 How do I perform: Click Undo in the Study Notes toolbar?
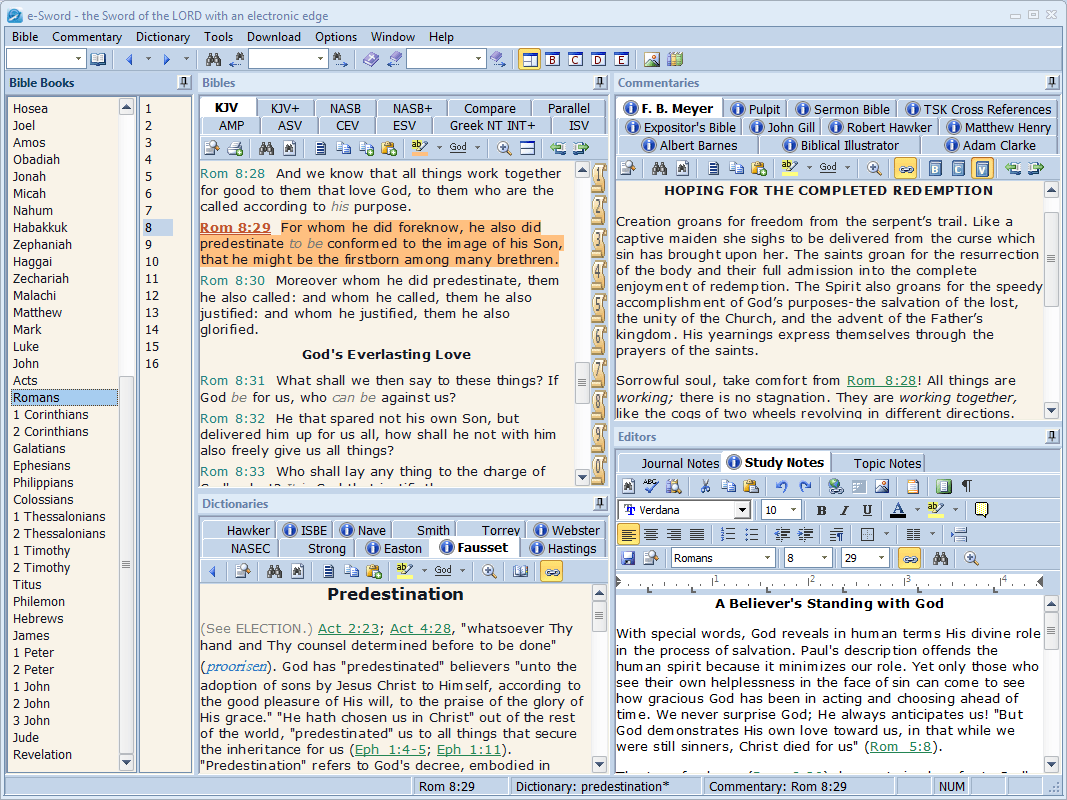point(782,486)
